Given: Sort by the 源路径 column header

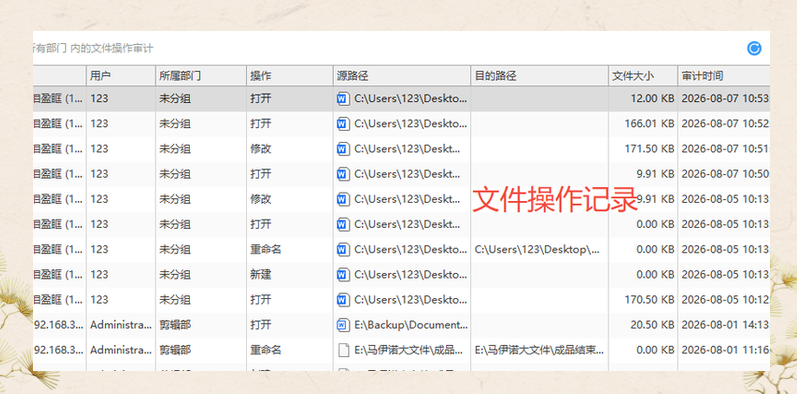Looking at the screenshot, I should pos(402,76).
